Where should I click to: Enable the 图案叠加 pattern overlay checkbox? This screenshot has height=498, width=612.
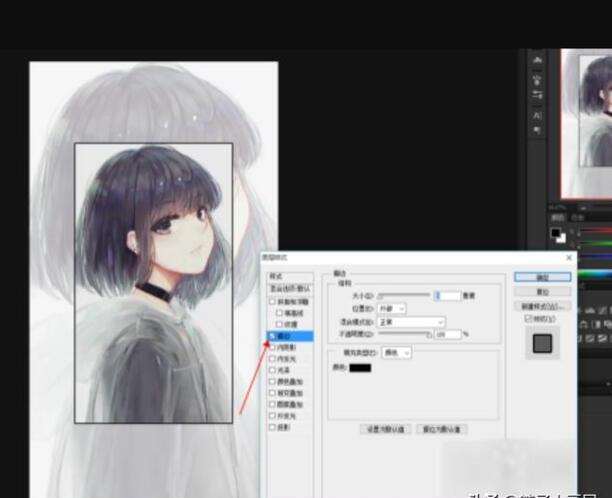point(272,404)
